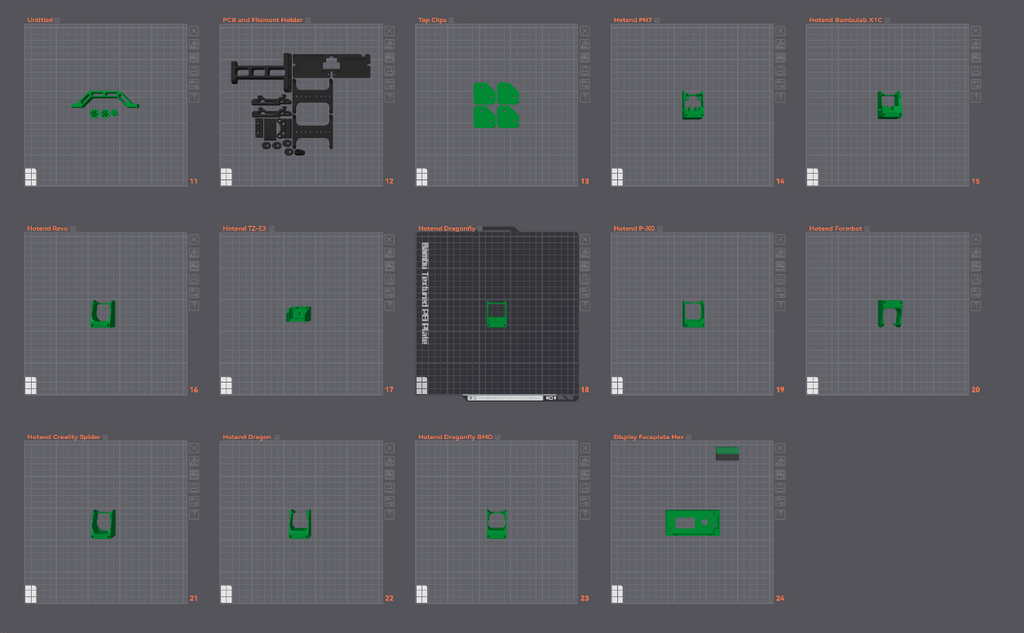
Task: Lock the Hotend Dragonfly plate 18
Action: click(x=585, y=280)
